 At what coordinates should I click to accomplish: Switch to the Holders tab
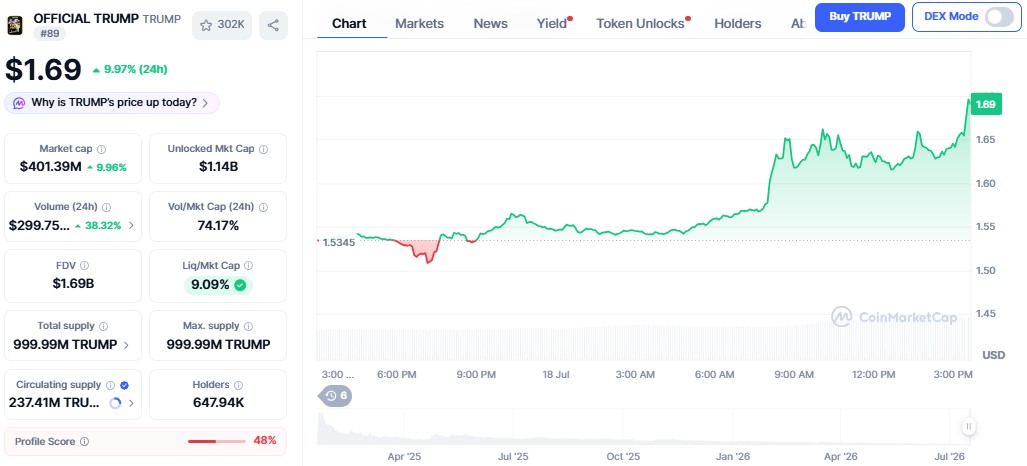(x=738, y=24)
